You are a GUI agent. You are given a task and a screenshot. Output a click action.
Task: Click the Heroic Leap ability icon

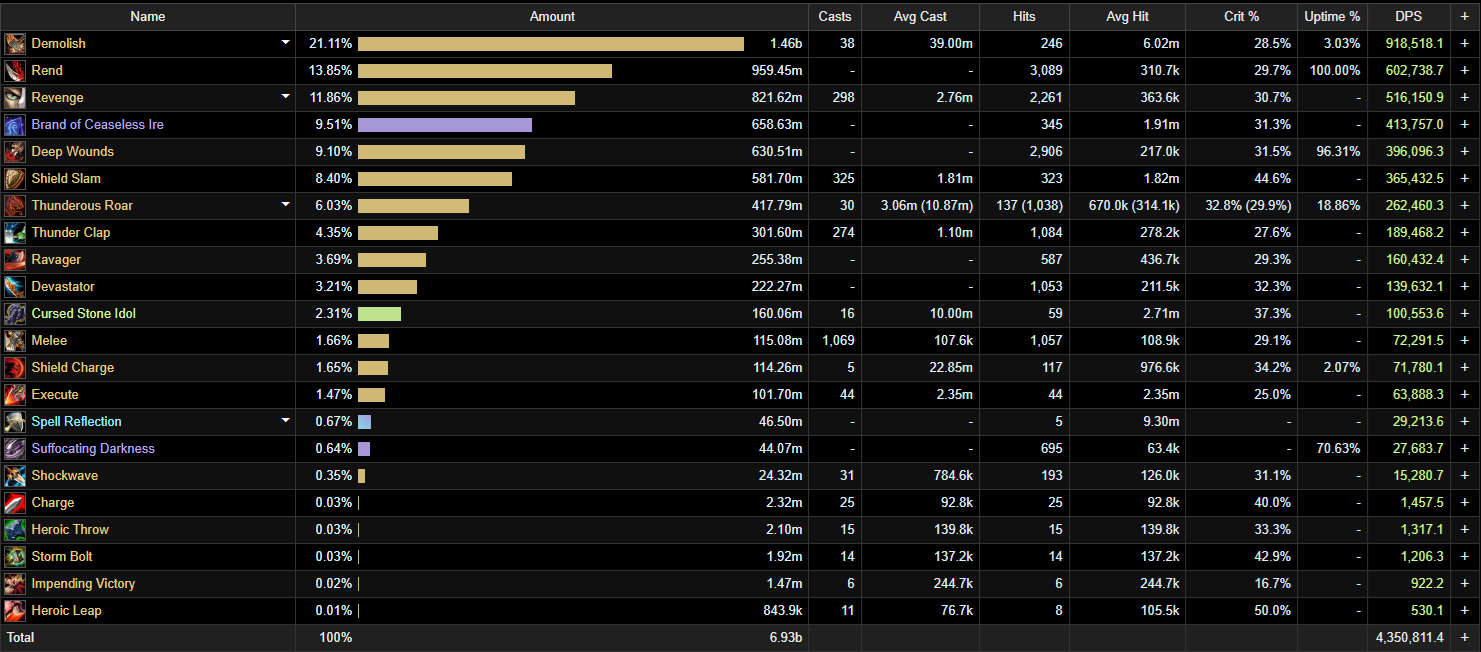tap(15, 611)
